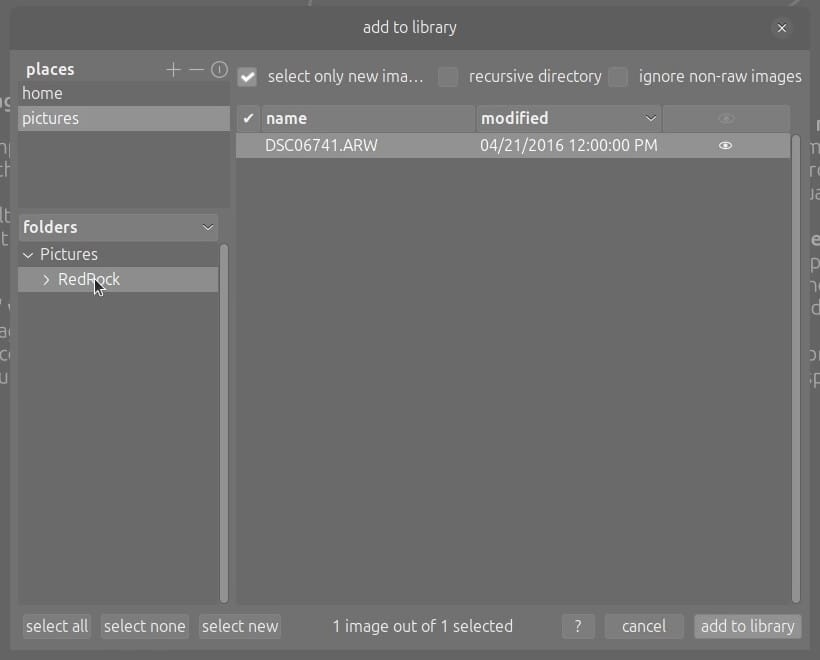This screenshot has width=820, height=660.
Task: Click the select new button
Action: (240, 626)
